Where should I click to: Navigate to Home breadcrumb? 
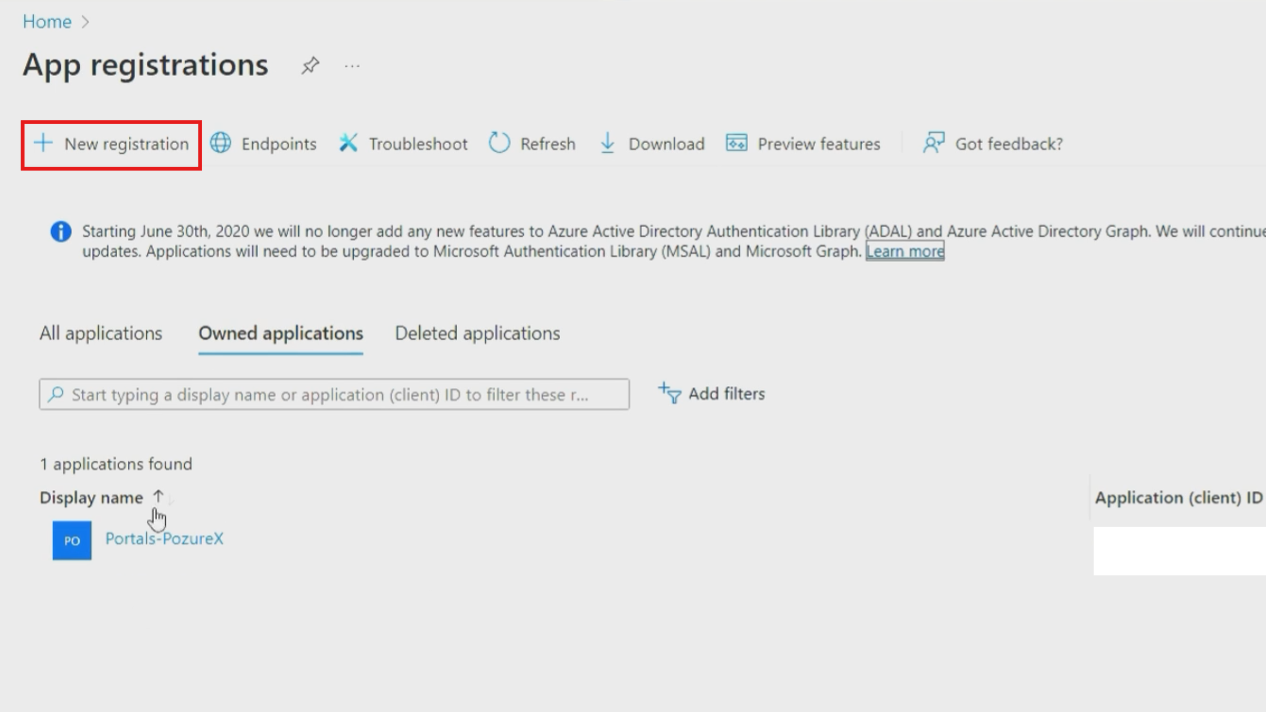tap(47, 21)
